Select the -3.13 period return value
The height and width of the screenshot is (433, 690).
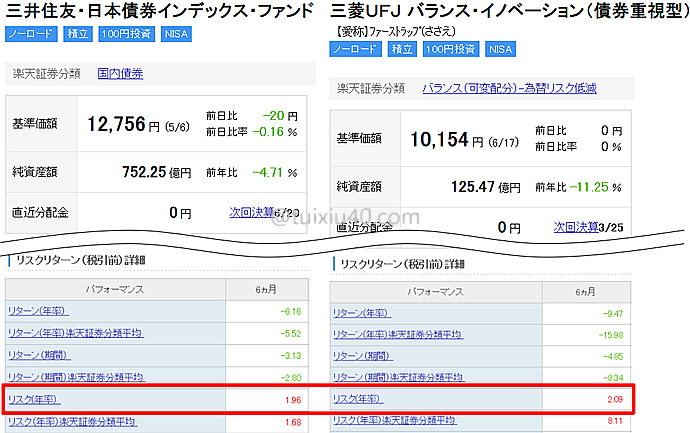click(291, 356)
